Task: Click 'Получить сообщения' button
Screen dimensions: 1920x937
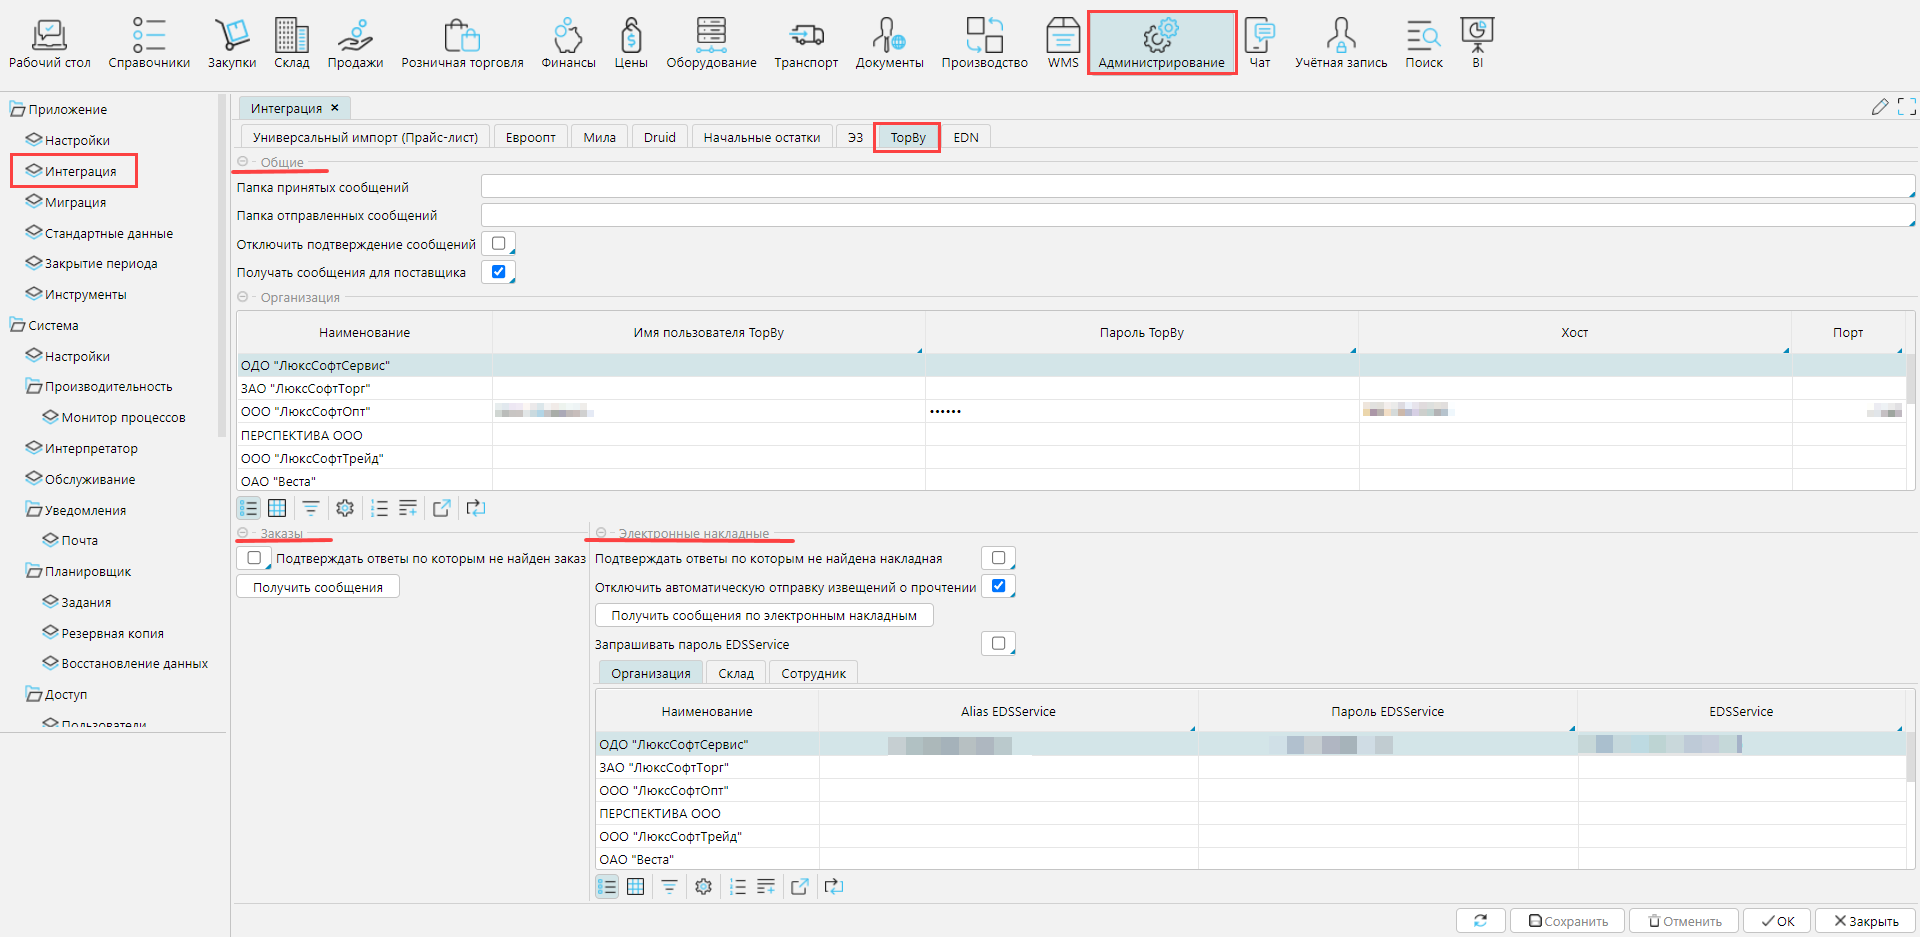Action: pos(318,587)
